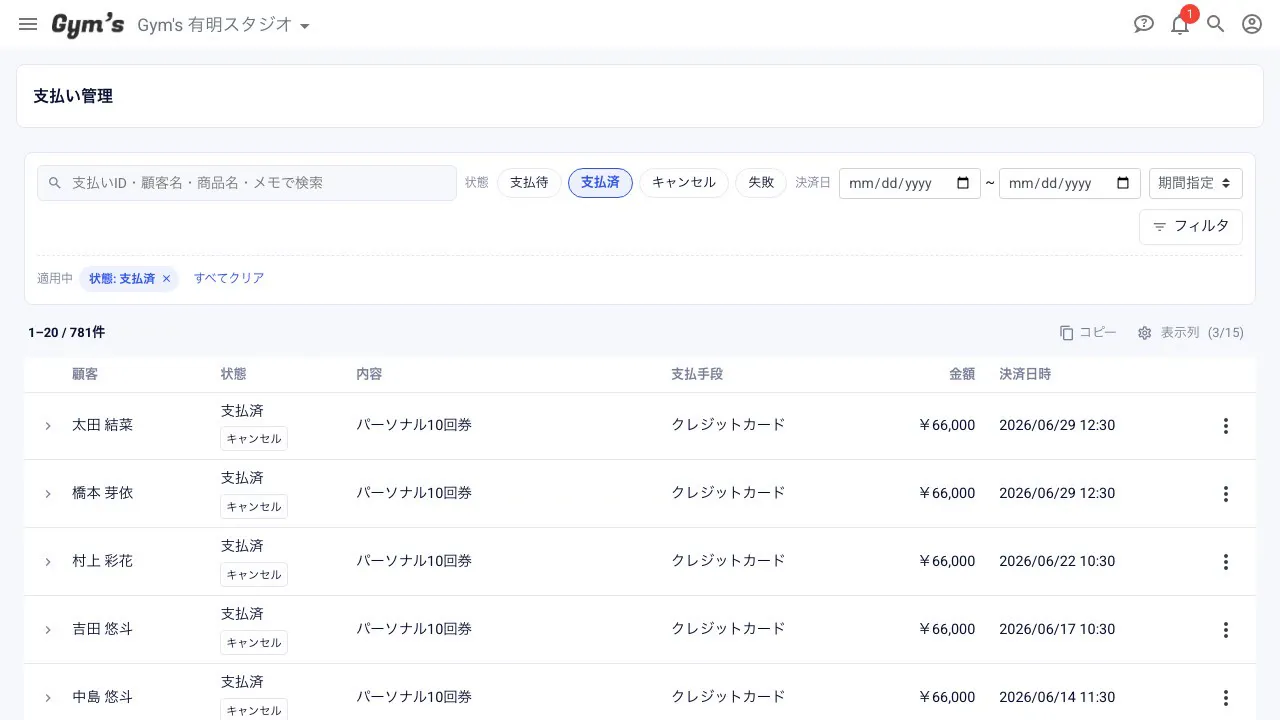
Task: Open more actions for 村上 彩花
Action: pos(1226,562)
